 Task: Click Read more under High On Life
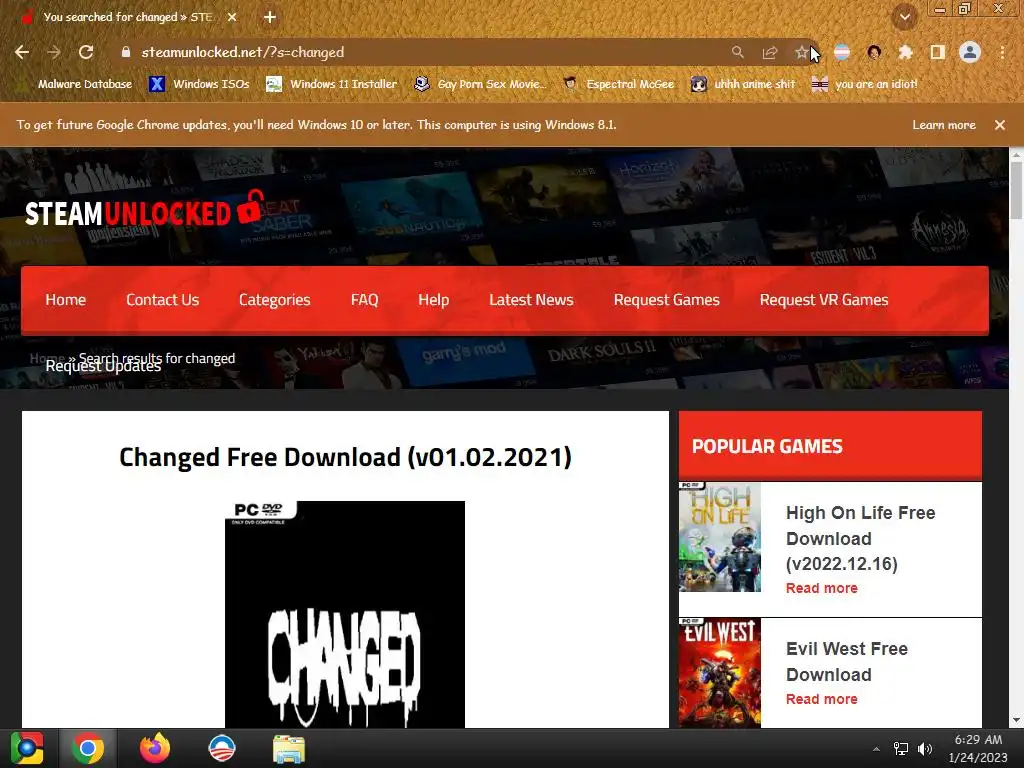click(x=822, y=588)
